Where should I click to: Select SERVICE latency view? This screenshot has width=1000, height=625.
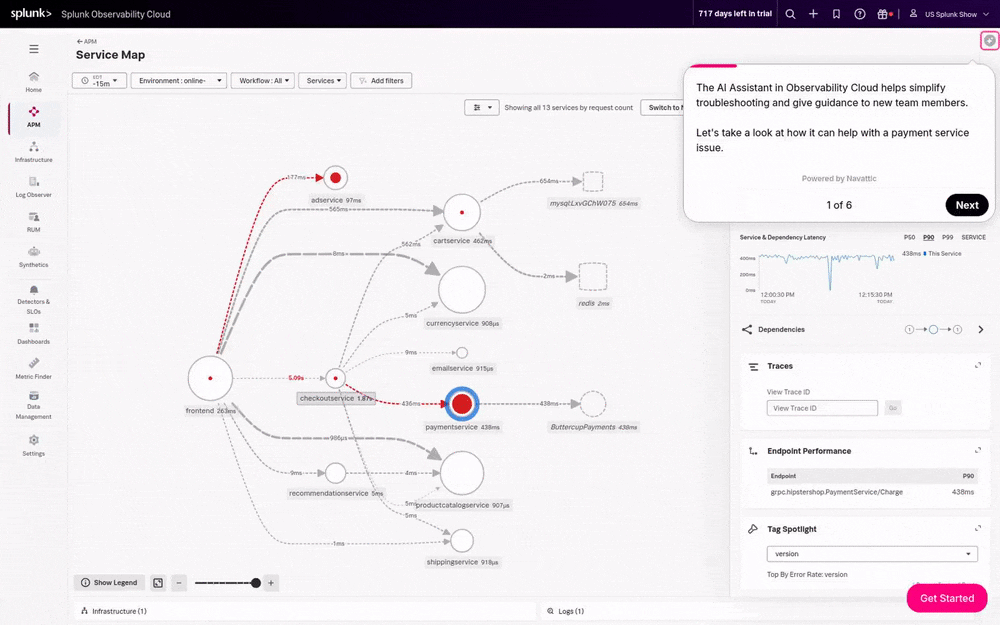click(x=973, y=237)
